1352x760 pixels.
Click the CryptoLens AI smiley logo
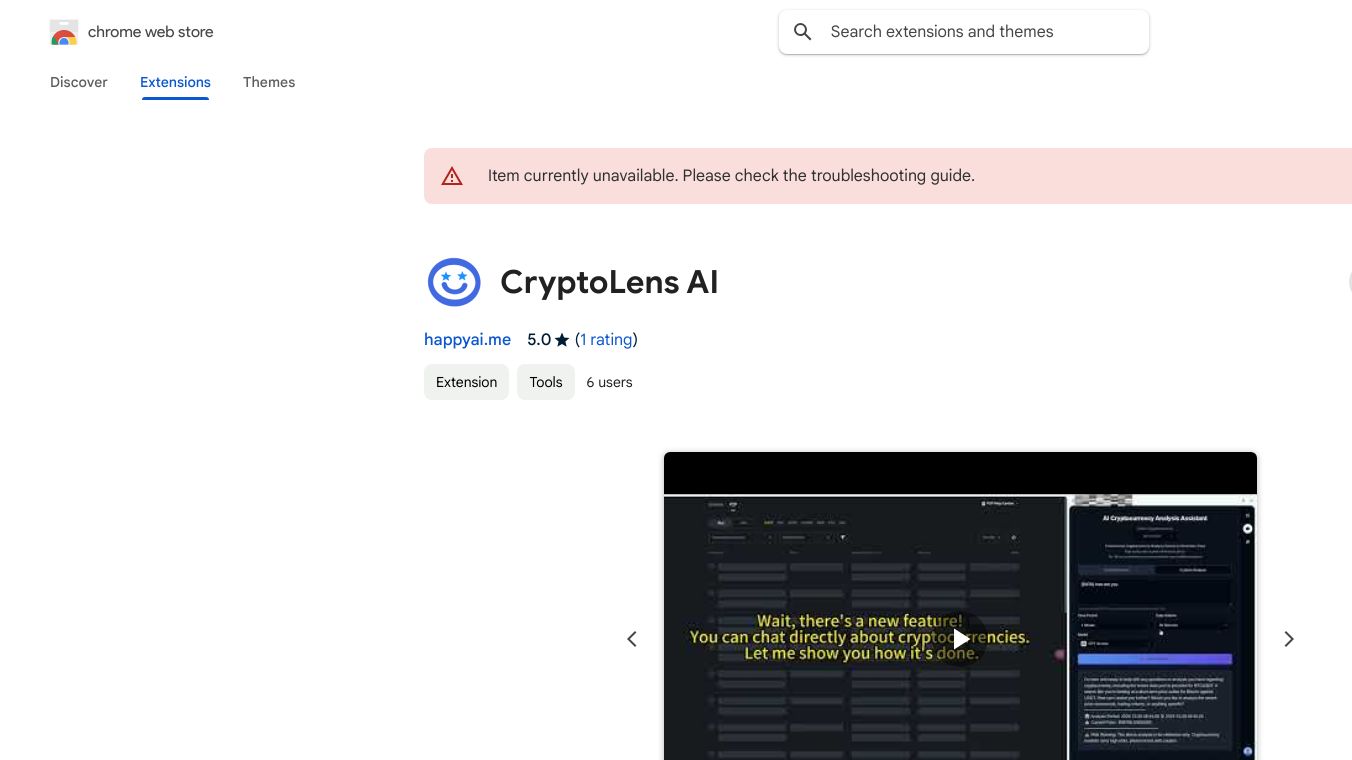pos(454,282)
